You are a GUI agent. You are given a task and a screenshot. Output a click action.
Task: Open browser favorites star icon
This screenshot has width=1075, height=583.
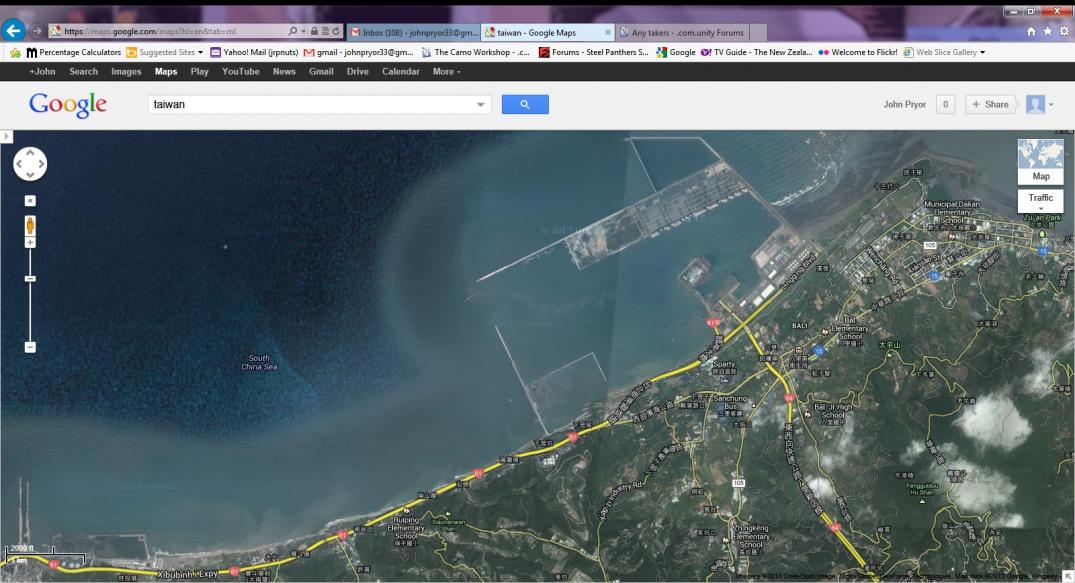coord(1048,31)
